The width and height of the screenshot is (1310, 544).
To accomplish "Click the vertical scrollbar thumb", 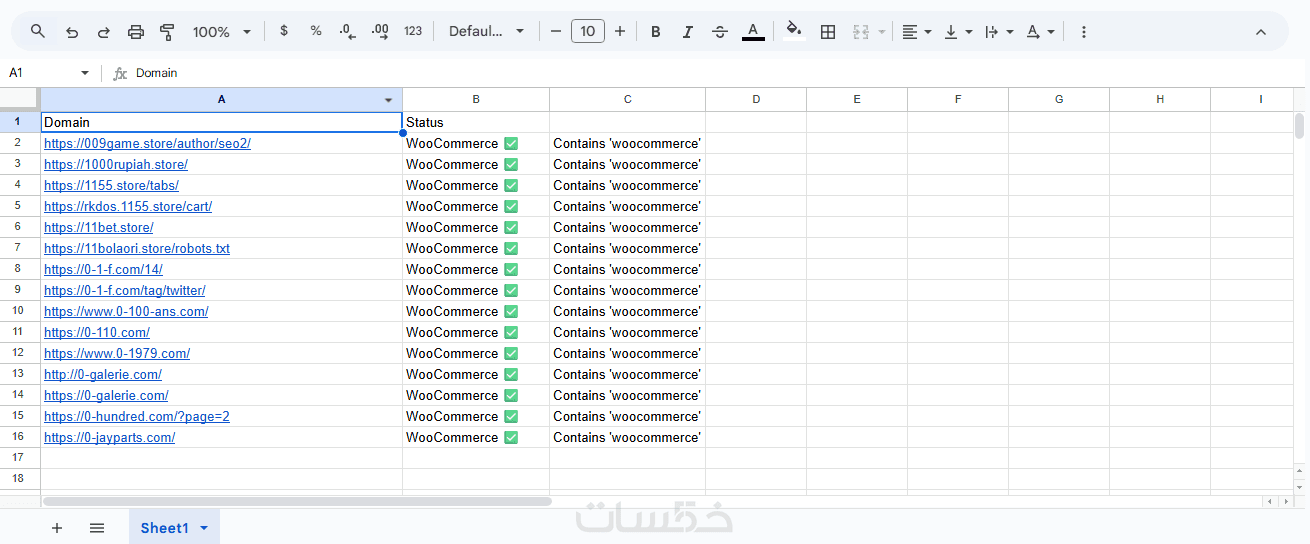I will click(x=1299, y=126).
